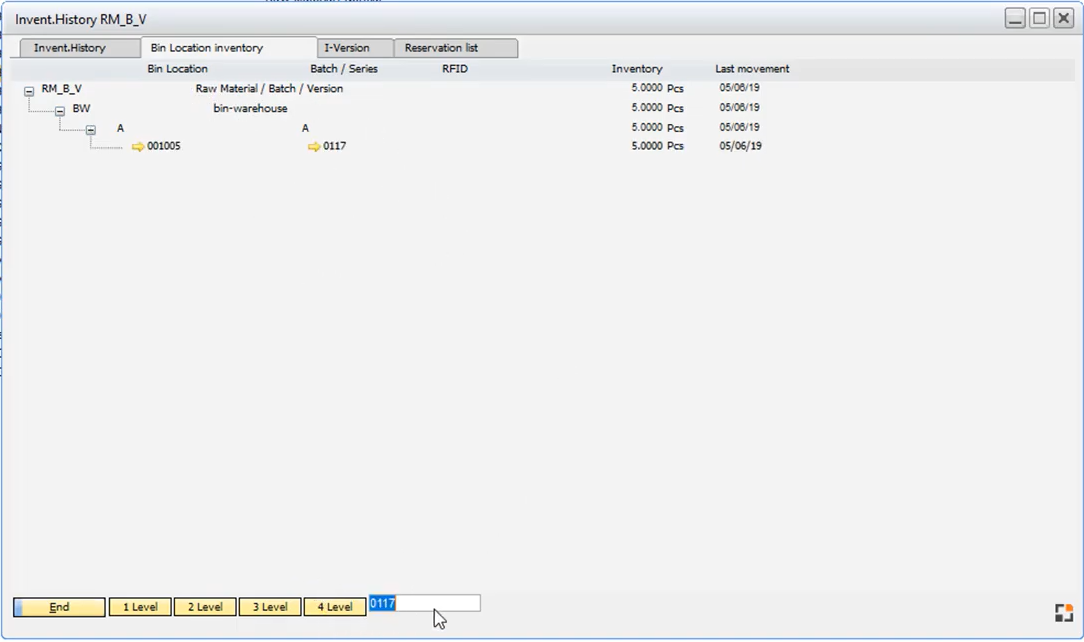The image size is (1084, 642).
Task: Click the 3 Level button
Action: click(269, 607)
